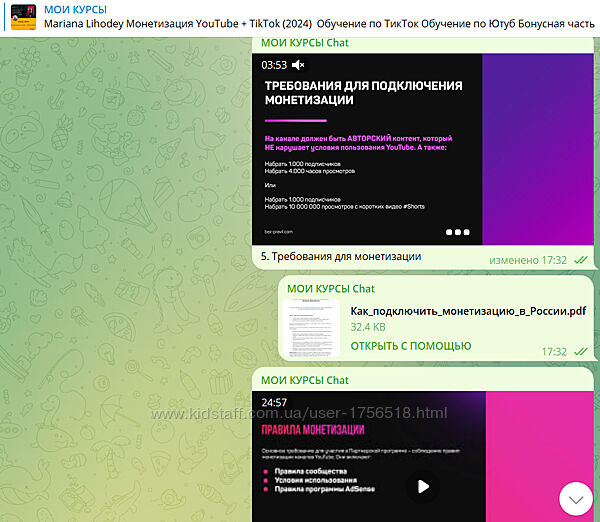This screenshot has height=522, width=600.
Task: Unmute the 03:53 video with speaker icon
Action: 298,65
